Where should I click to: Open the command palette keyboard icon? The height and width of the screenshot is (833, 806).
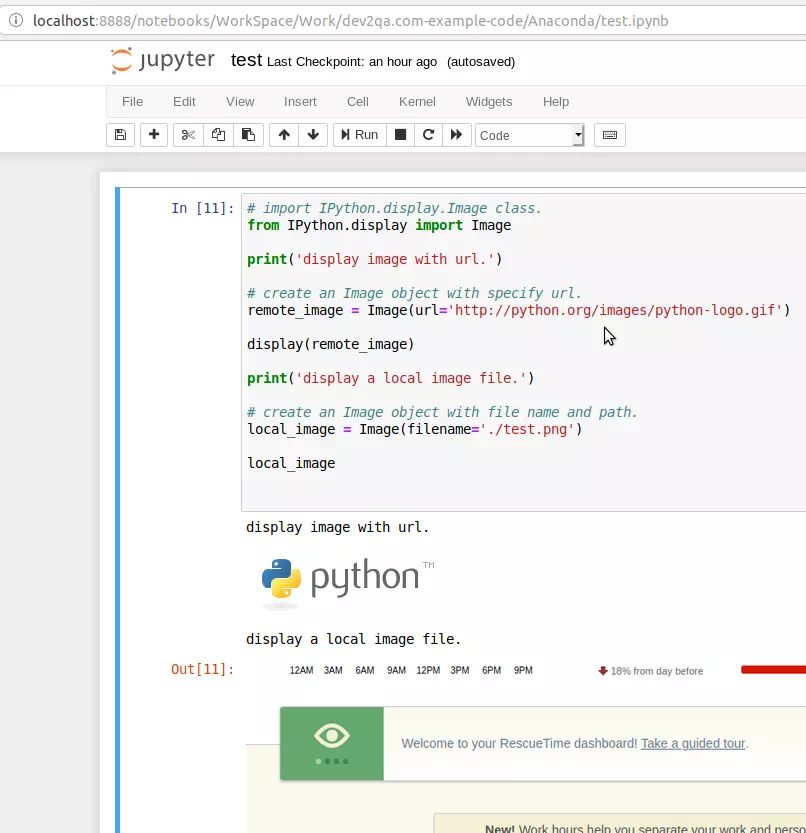[x=610, y=135]
